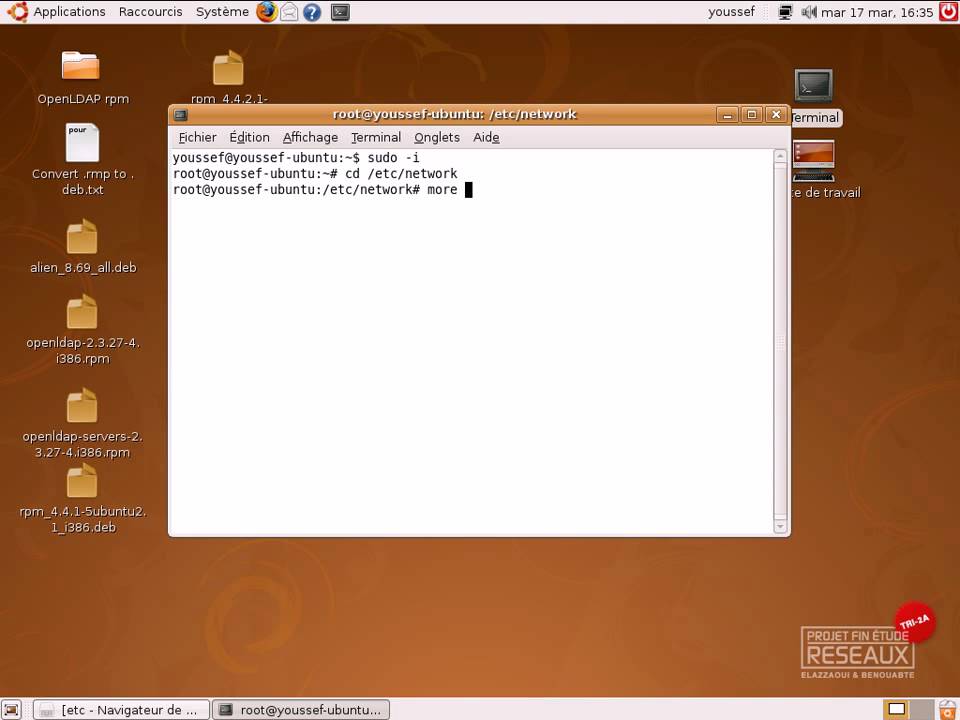This screenshot has width=960, height=720.
Task: Open the trash icon in bottom panel
Action: (948, 710)
